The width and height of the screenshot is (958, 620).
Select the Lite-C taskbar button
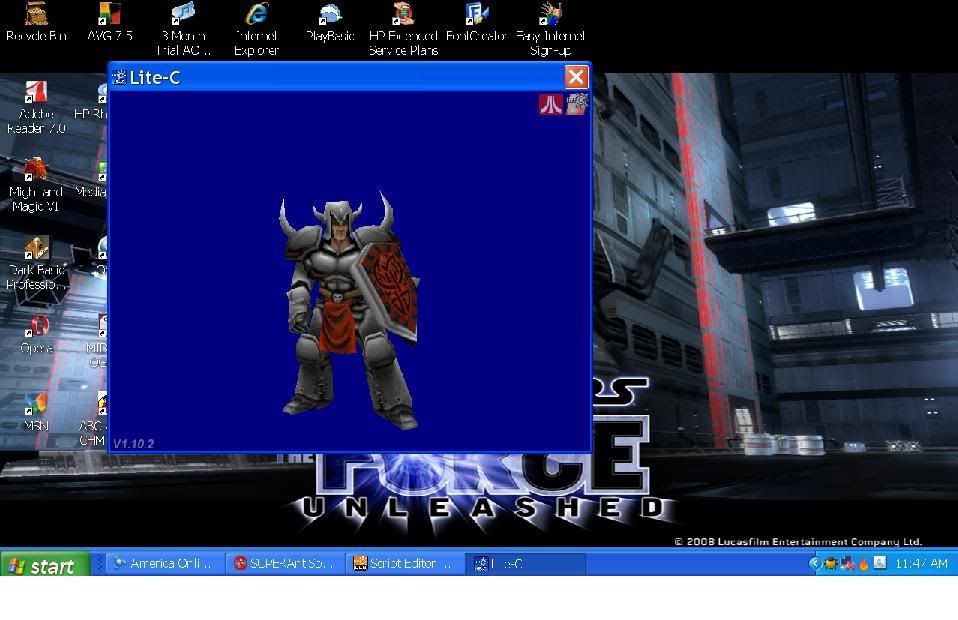[x=525, y=564]
